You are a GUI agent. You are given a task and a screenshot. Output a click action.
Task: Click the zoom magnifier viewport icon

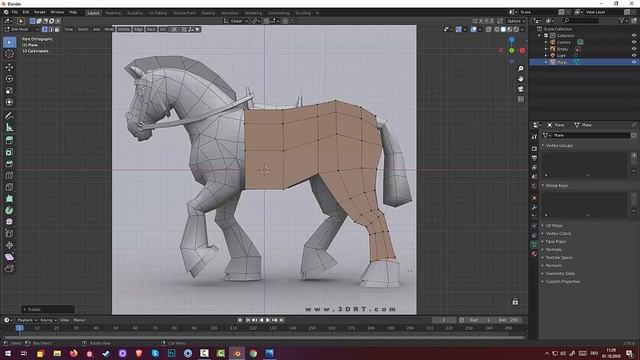tap(520, 69)
